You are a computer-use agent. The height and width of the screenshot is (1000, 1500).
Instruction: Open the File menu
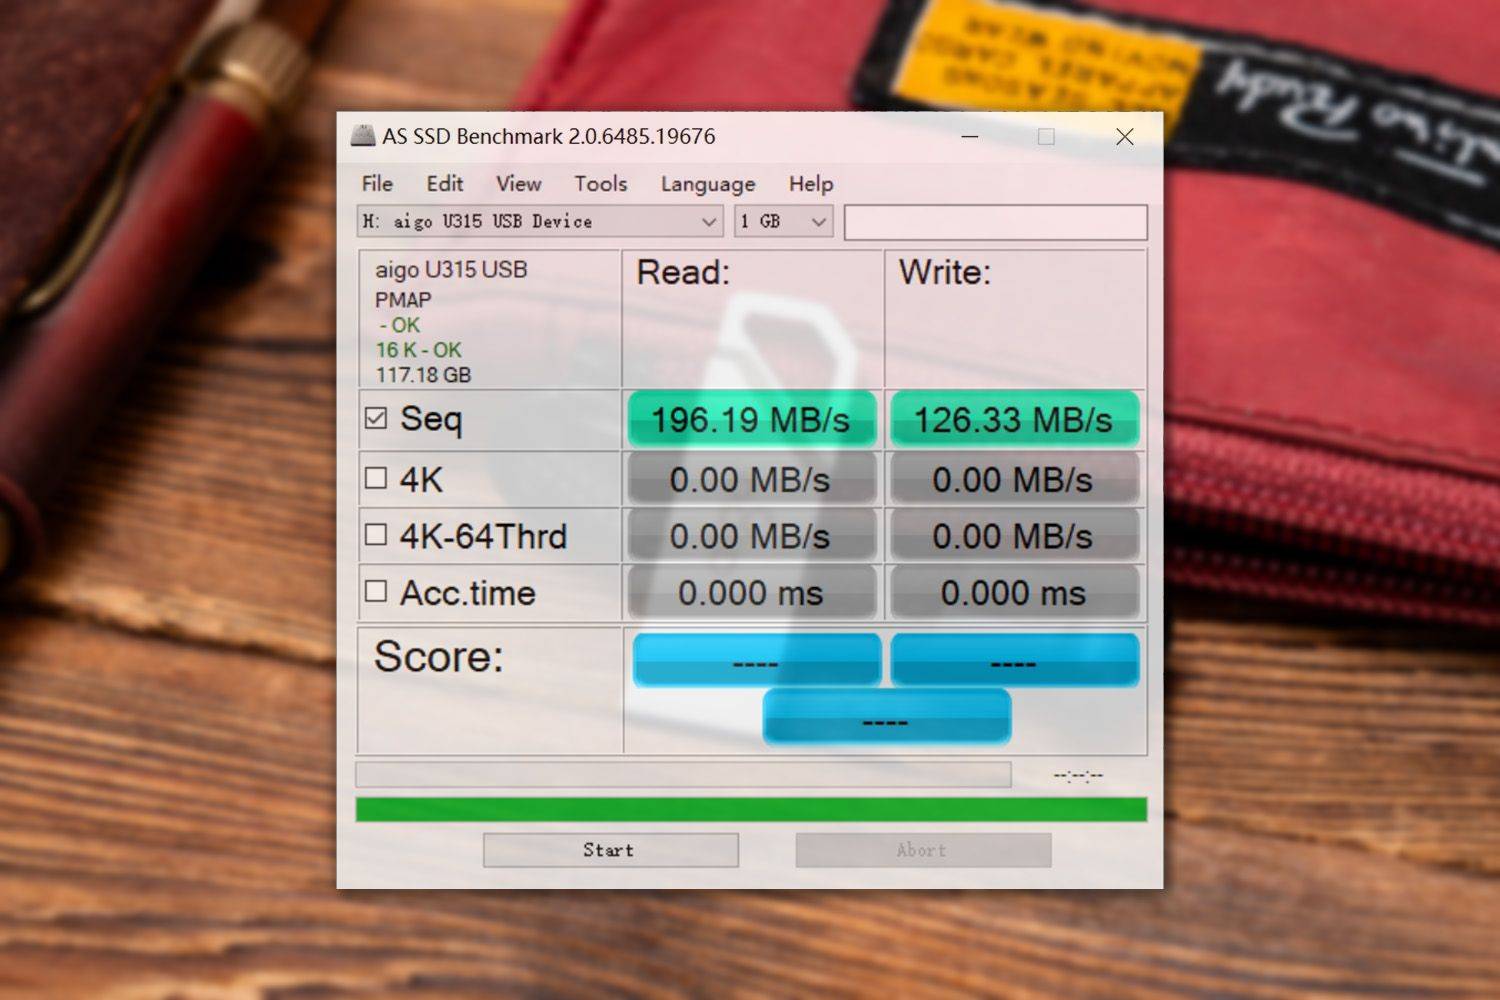pos(377,184)
